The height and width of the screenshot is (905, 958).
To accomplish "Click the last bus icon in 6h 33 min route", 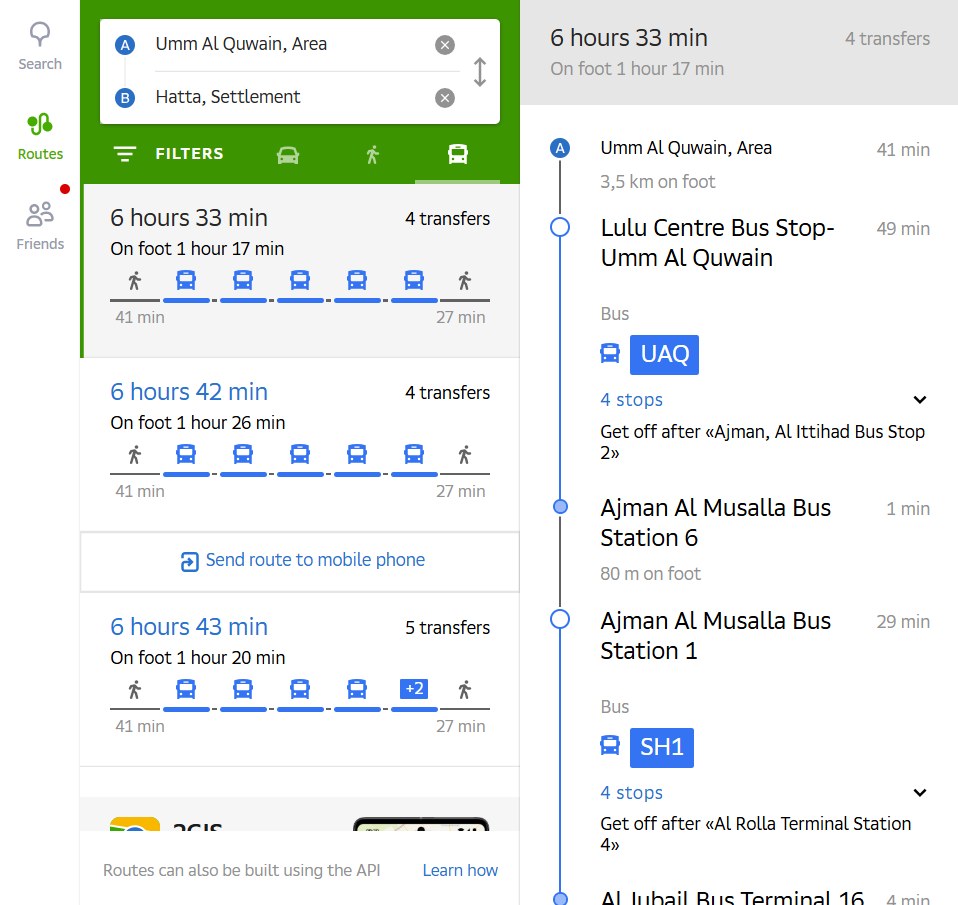I will (x=414, y=280).
